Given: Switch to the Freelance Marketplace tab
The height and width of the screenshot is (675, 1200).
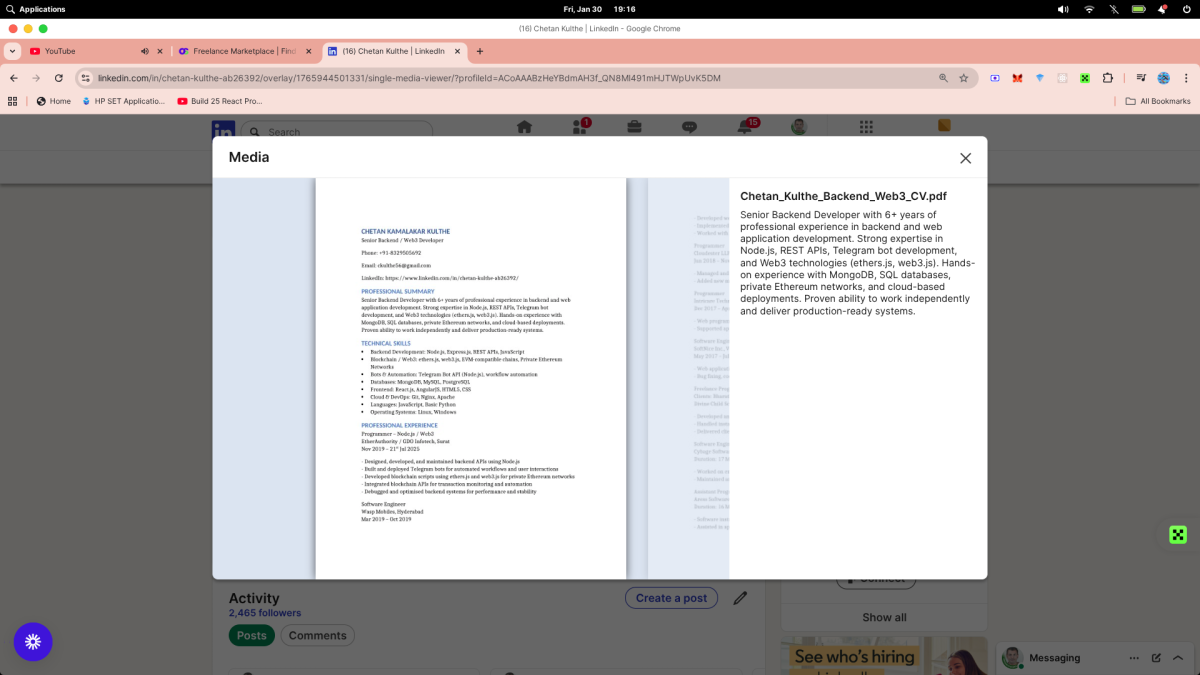Looking at the screenshot, I should (238, 51).
